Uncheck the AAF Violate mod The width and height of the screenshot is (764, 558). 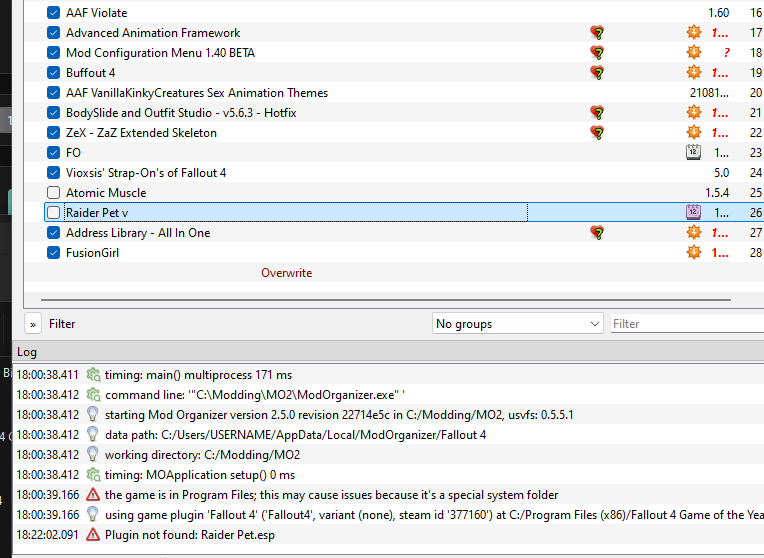point(54,13)
